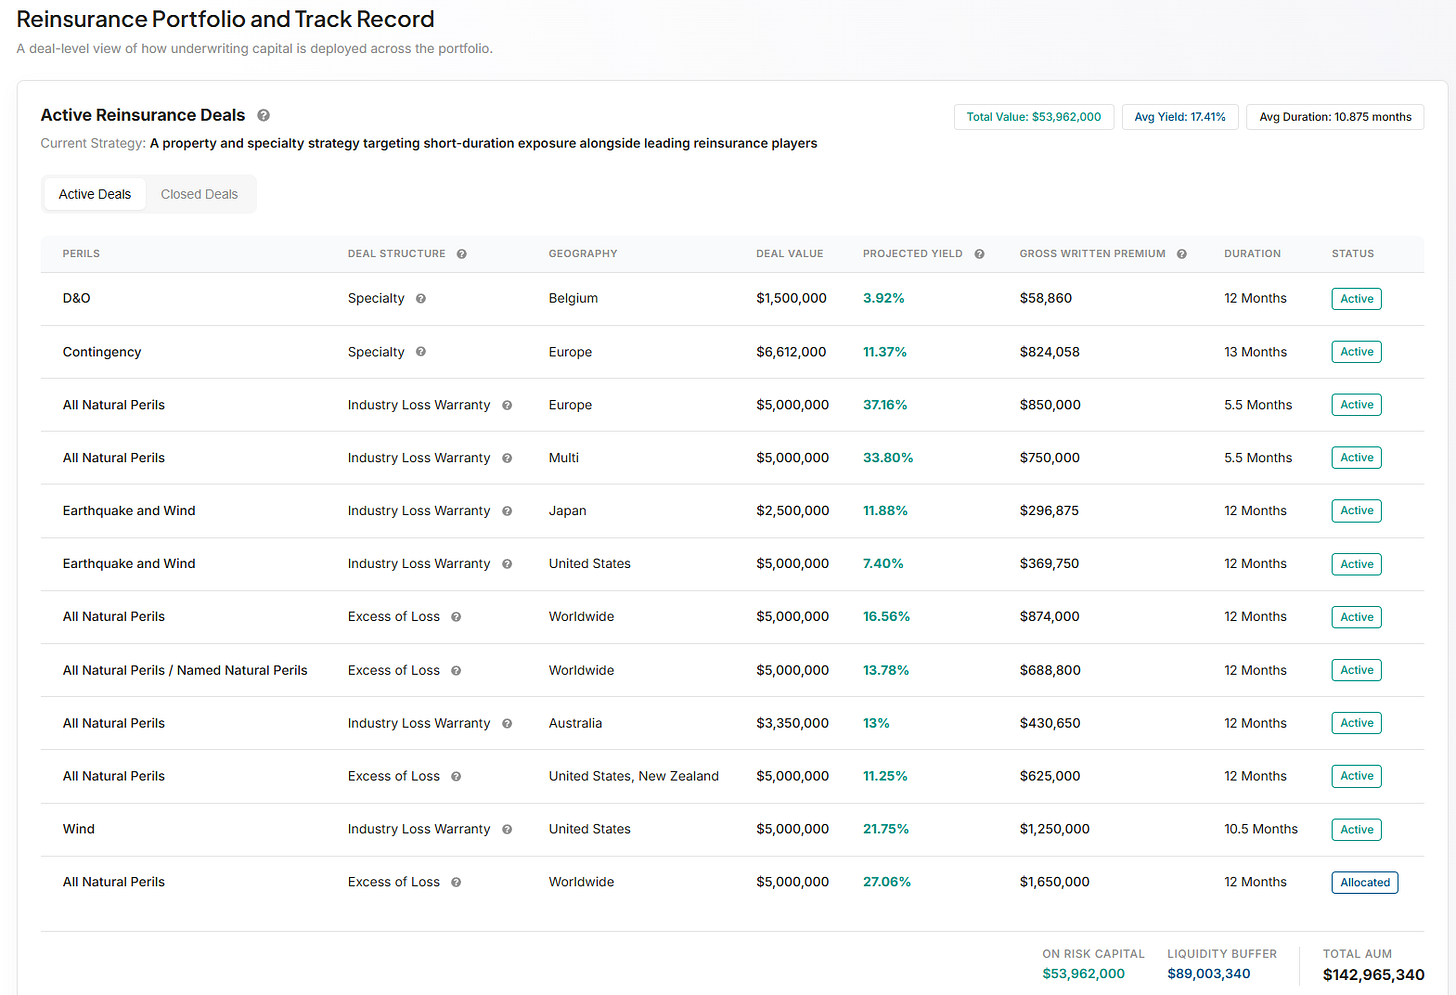Click the Japan geography cell
1456x995 pixels.
567,511
